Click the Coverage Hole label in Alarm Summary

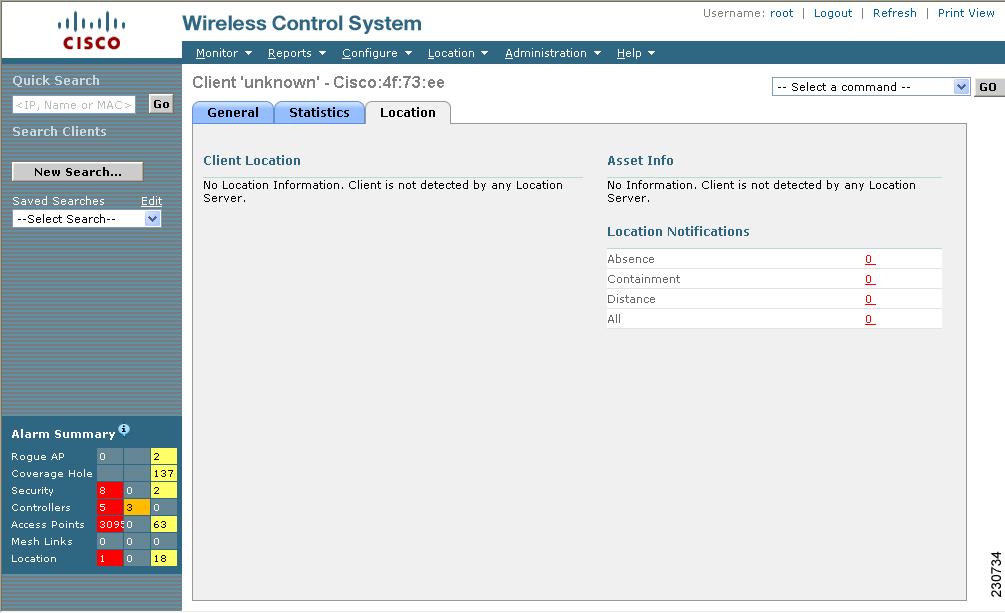tap(52, 473)
